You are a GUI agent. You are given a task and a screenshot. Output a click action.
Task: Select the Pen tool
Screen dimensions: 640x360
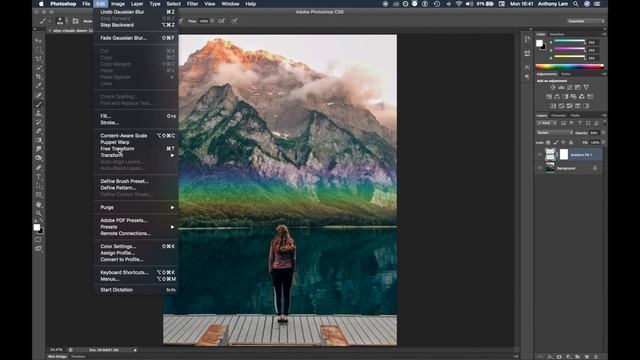[x=38, y=167]
